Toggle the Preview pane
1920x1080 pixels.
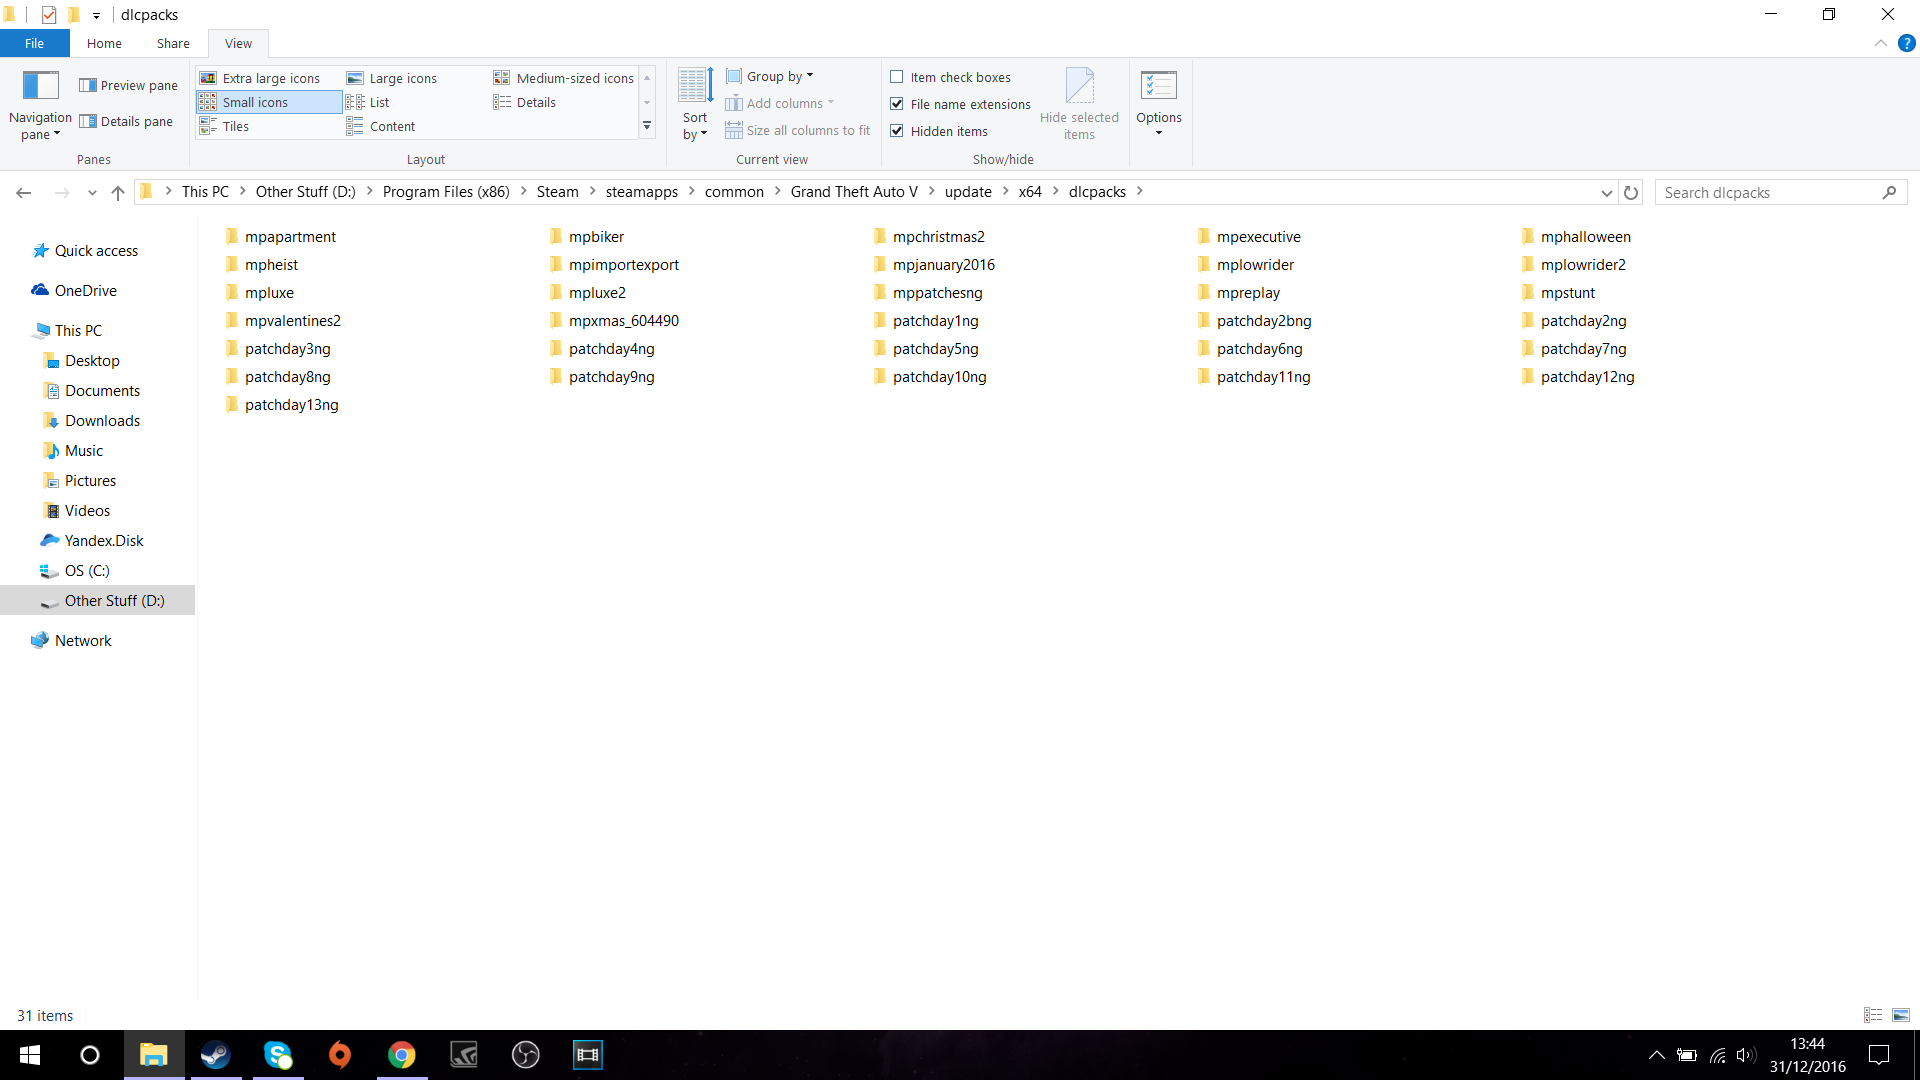(129, 85)
